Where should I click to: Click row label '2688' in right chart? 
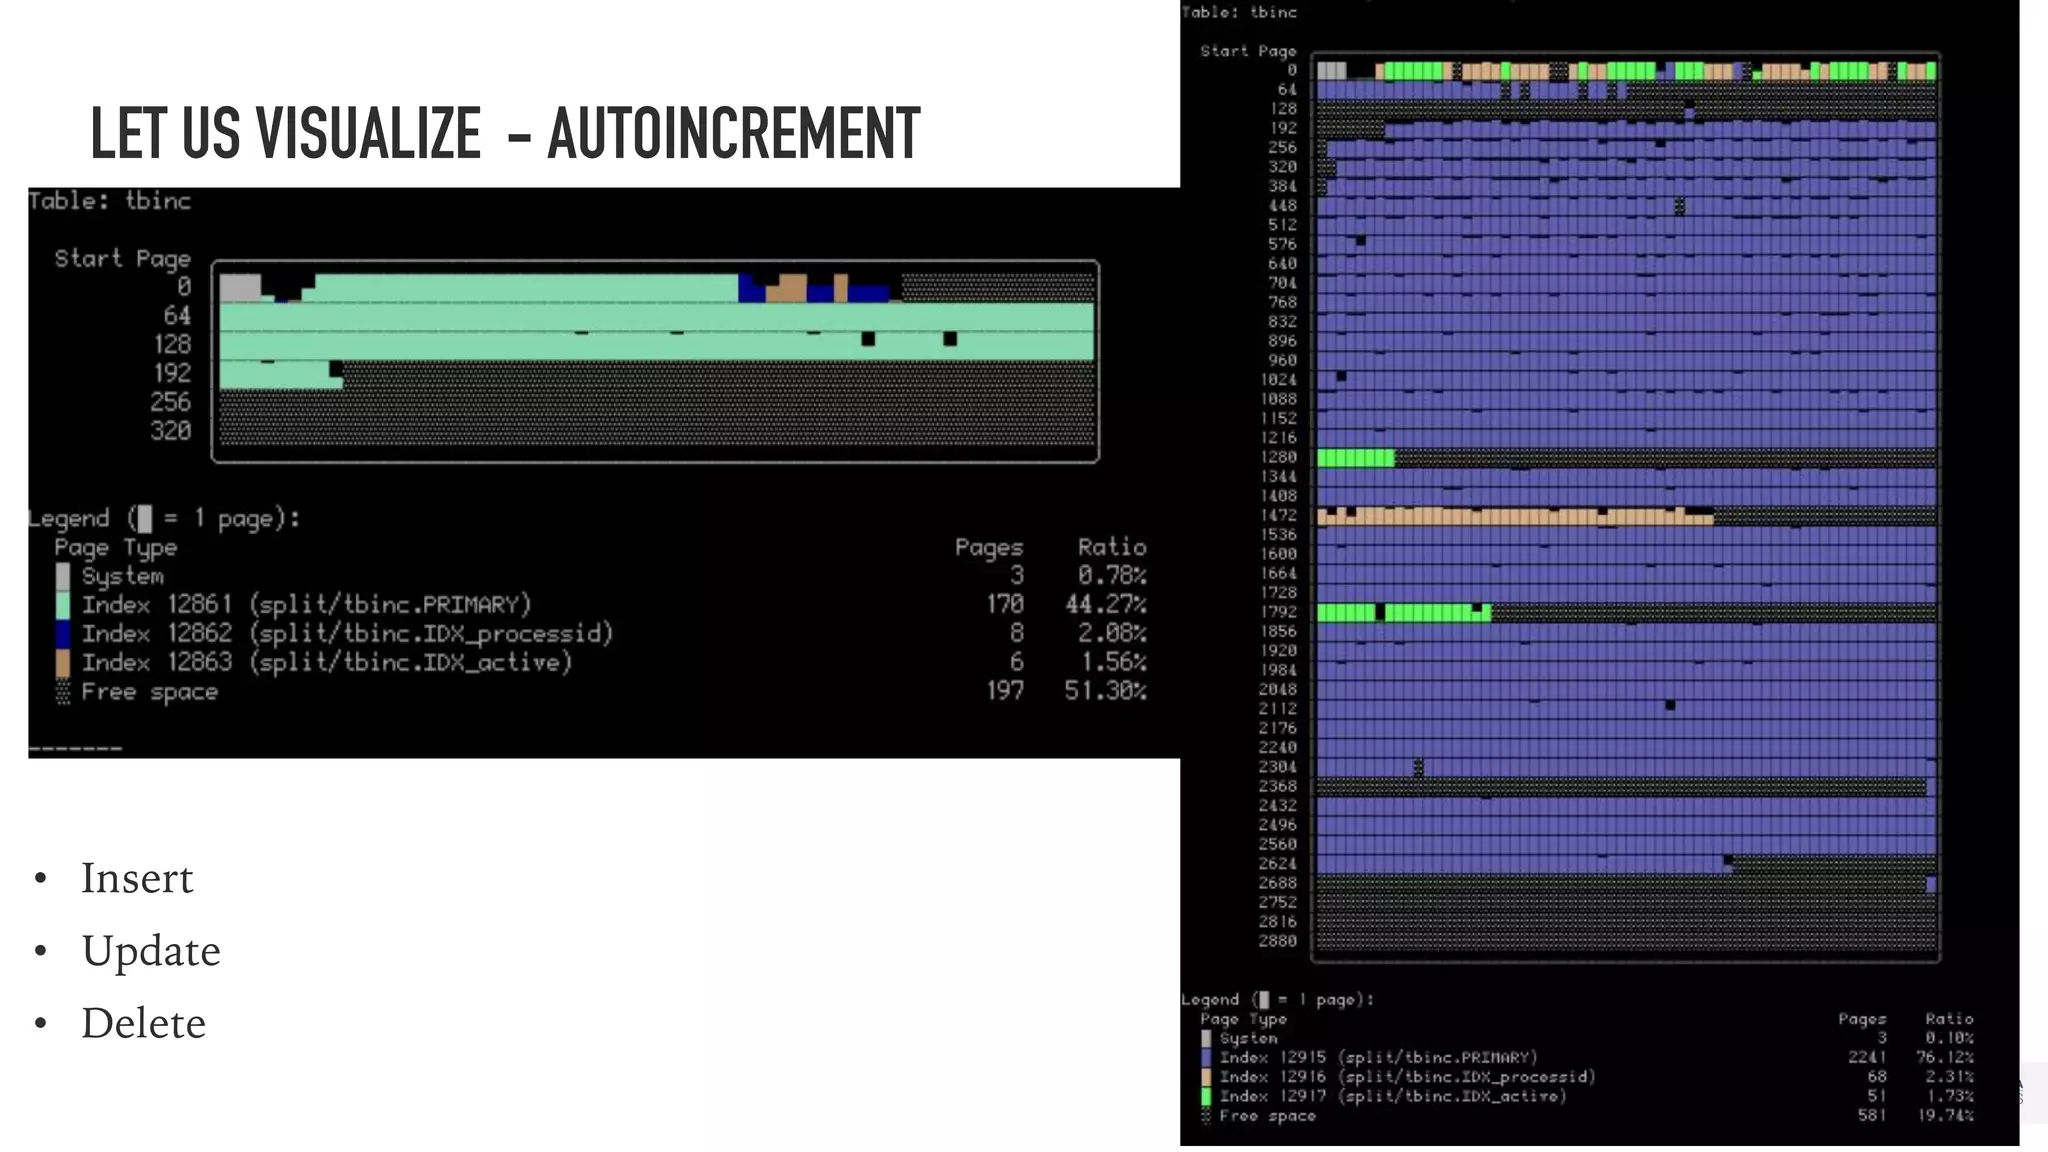pyautogui.click(x=1279, y=883)
